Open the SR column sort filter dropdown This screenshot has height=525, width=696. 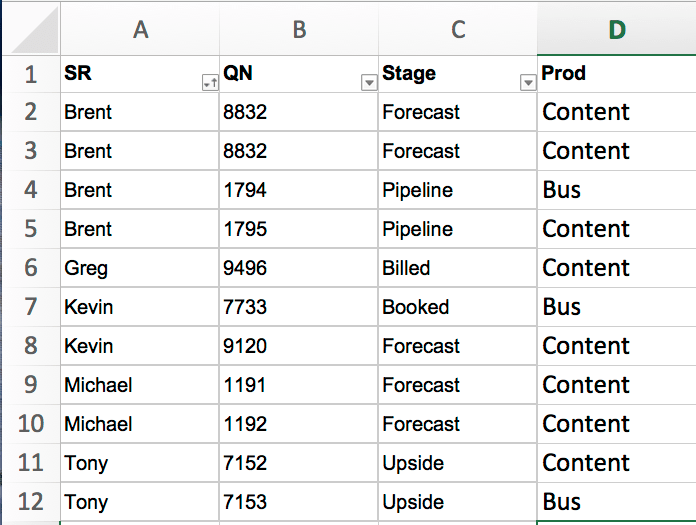click(210, 83)
